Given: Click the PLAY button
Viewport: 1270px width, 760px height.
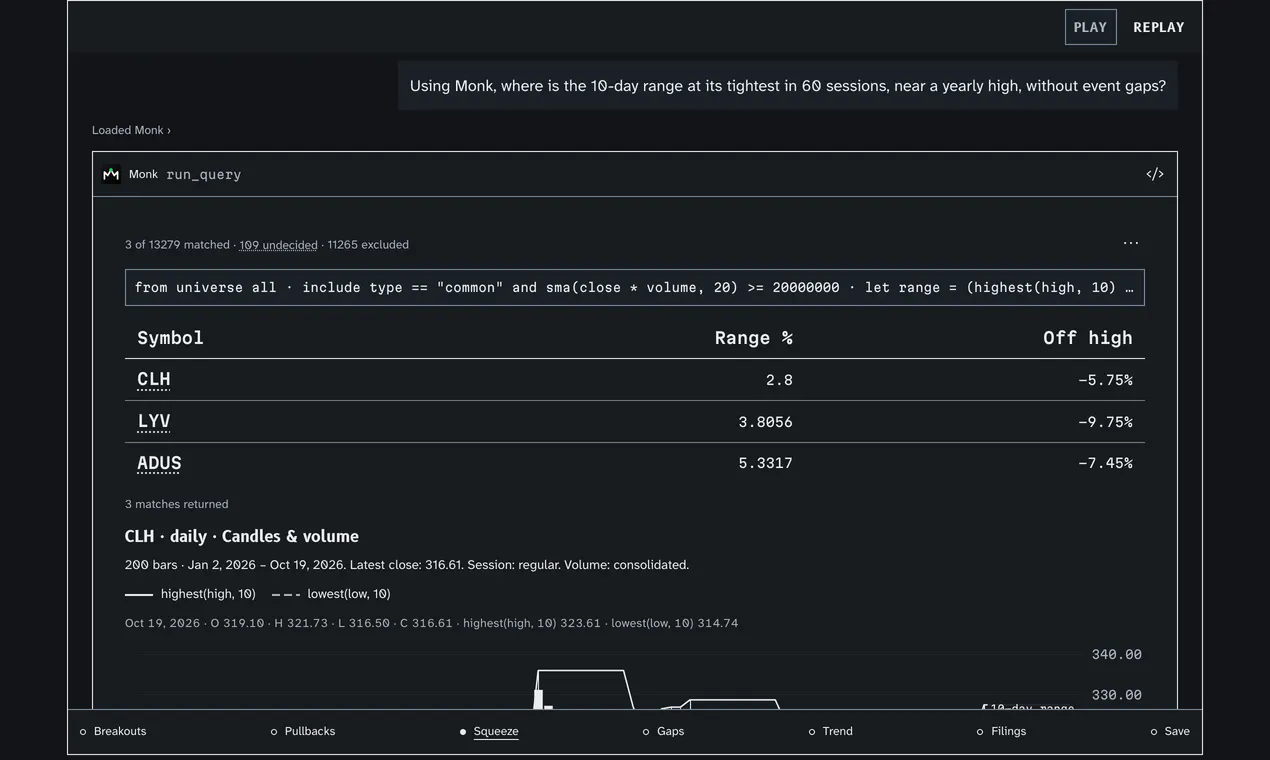Looking at the screenshot, I should tap(1090, 28).
